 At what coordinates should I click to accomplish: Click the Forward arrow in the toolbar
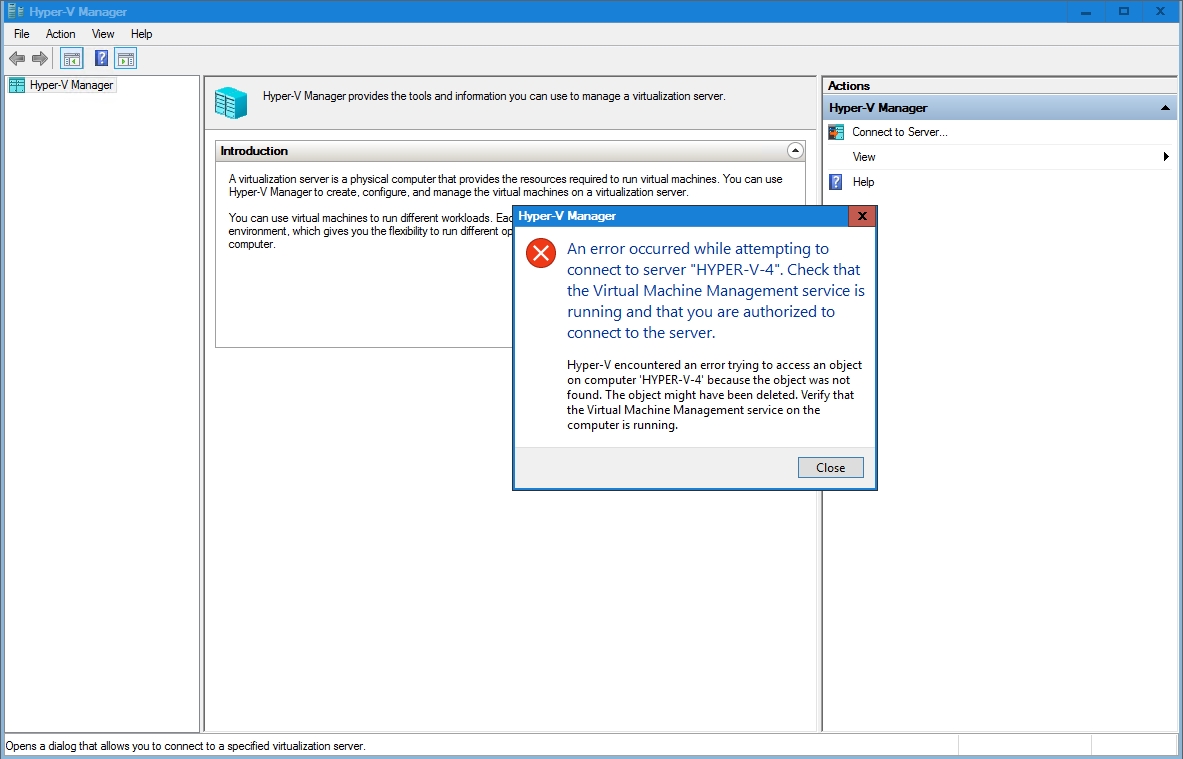[40, 58]
